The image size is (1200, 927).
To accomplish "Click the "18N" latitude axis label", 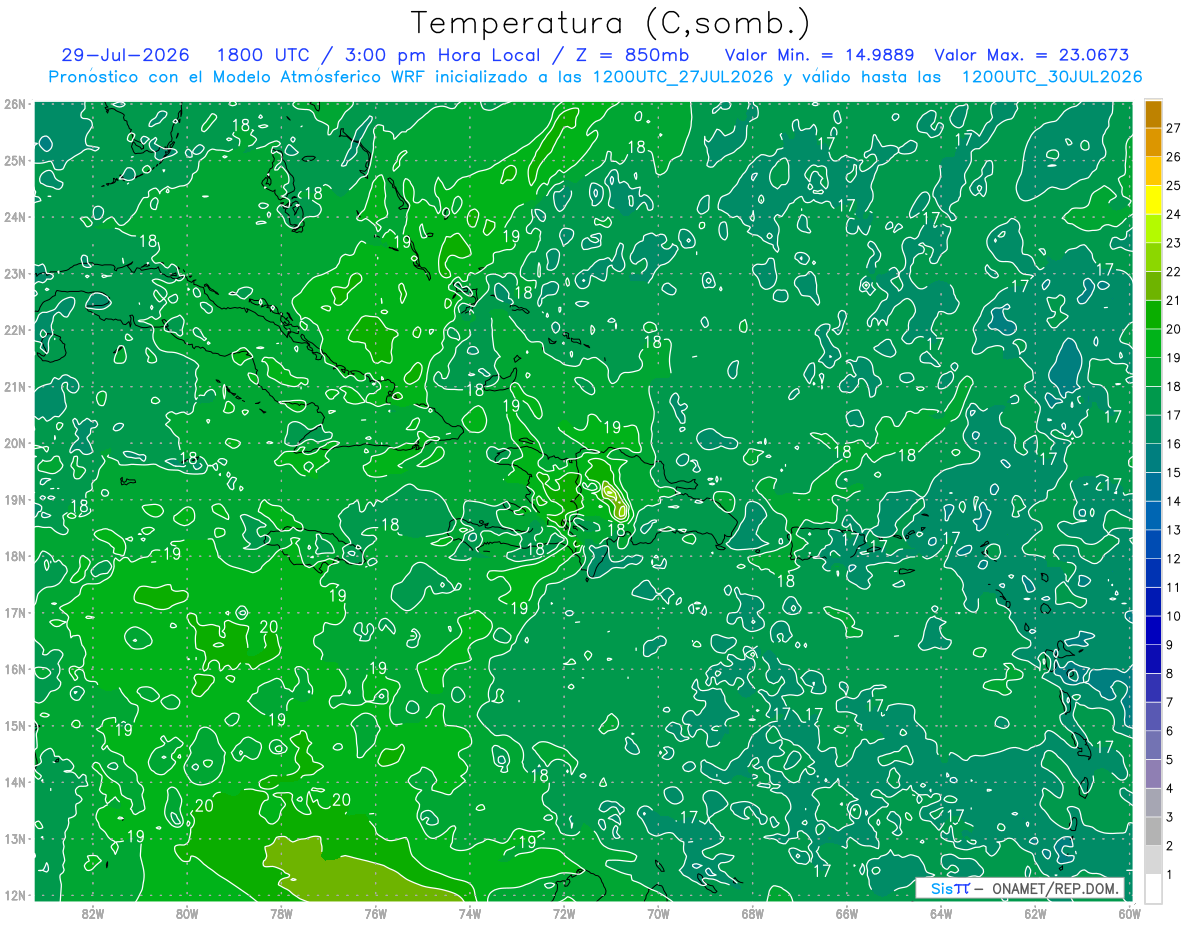I will click(x=15, y=556).
